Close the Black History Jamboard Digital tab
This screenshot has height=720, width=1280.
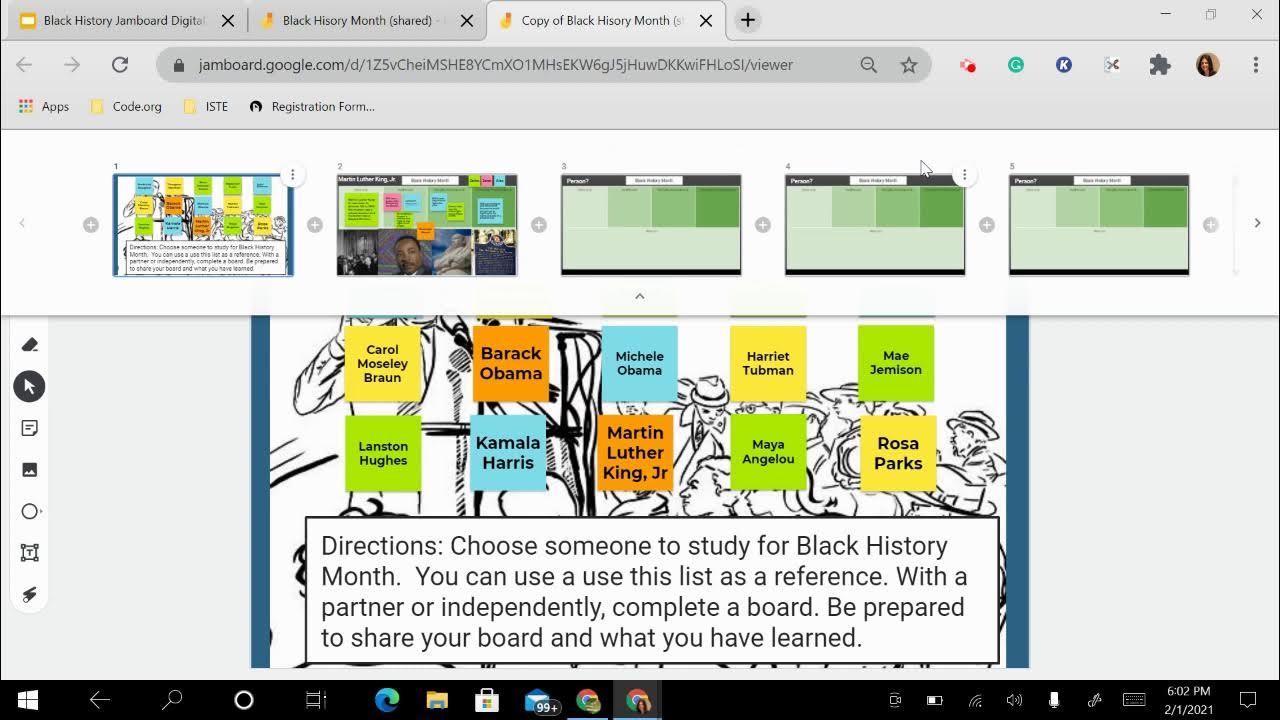tap(228, 20)
